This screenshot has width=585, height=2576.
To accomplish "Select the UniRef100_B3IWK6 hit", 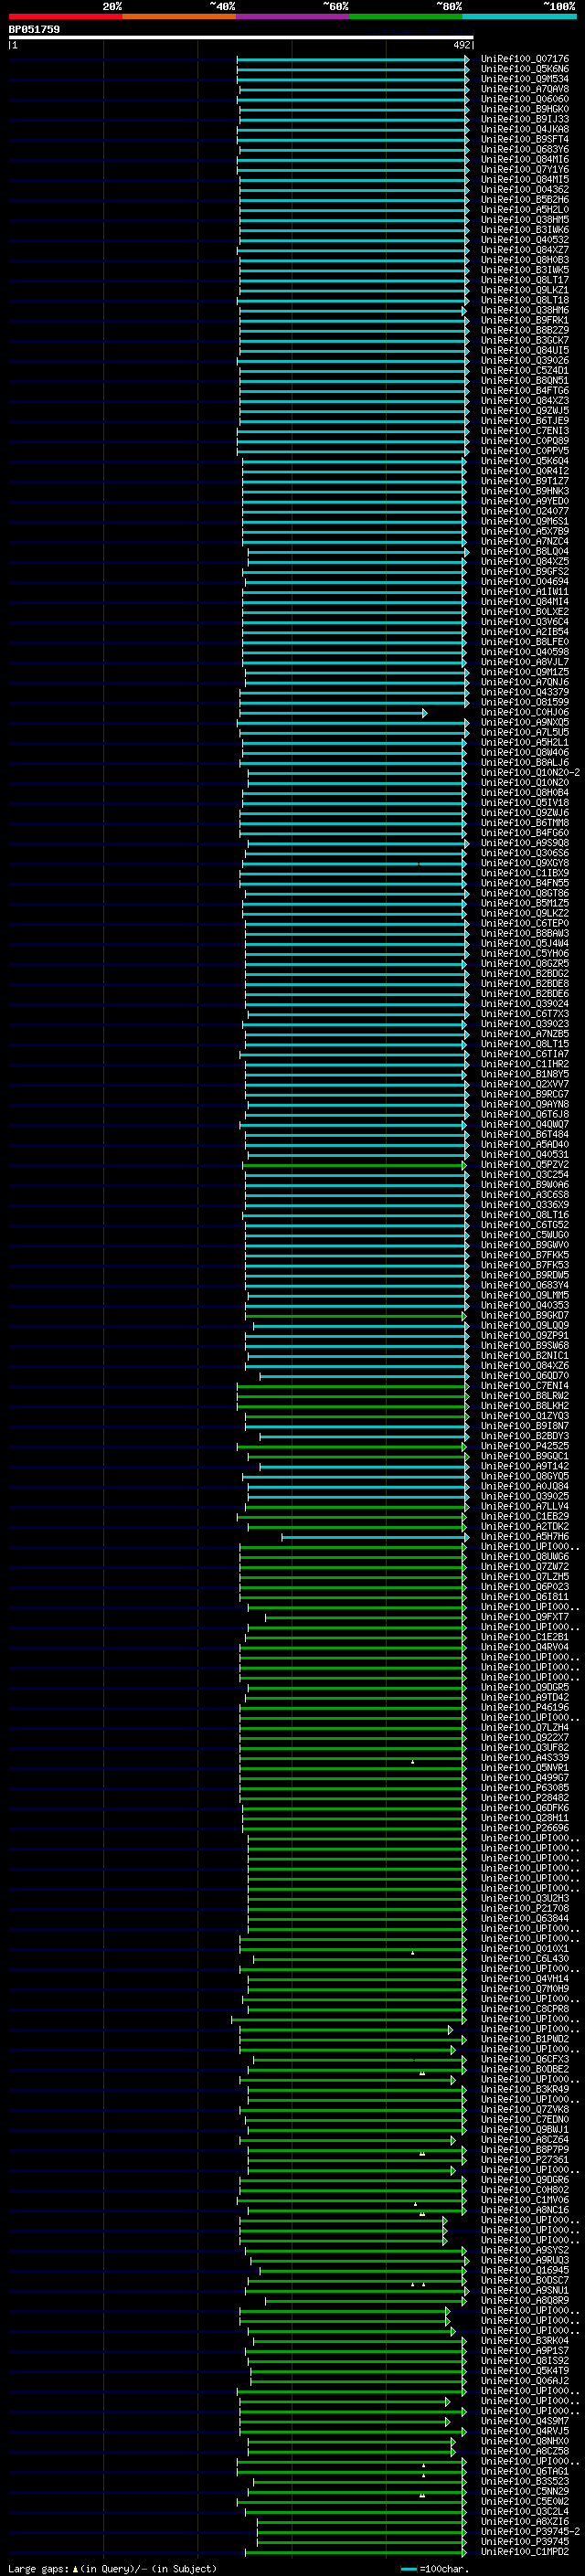I will coord(525,230).
